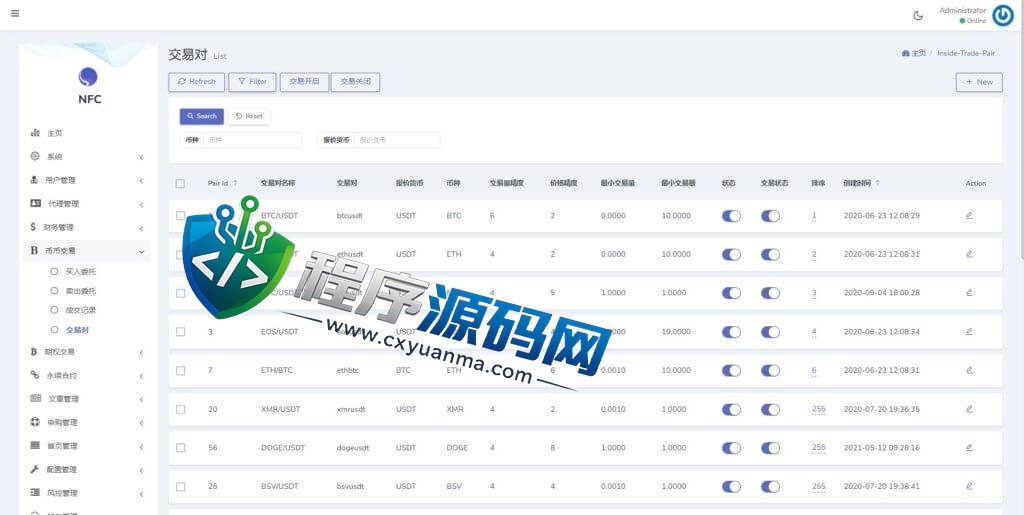Toggle 状态 switch for BSV/USDT

(x=731, y=486)
